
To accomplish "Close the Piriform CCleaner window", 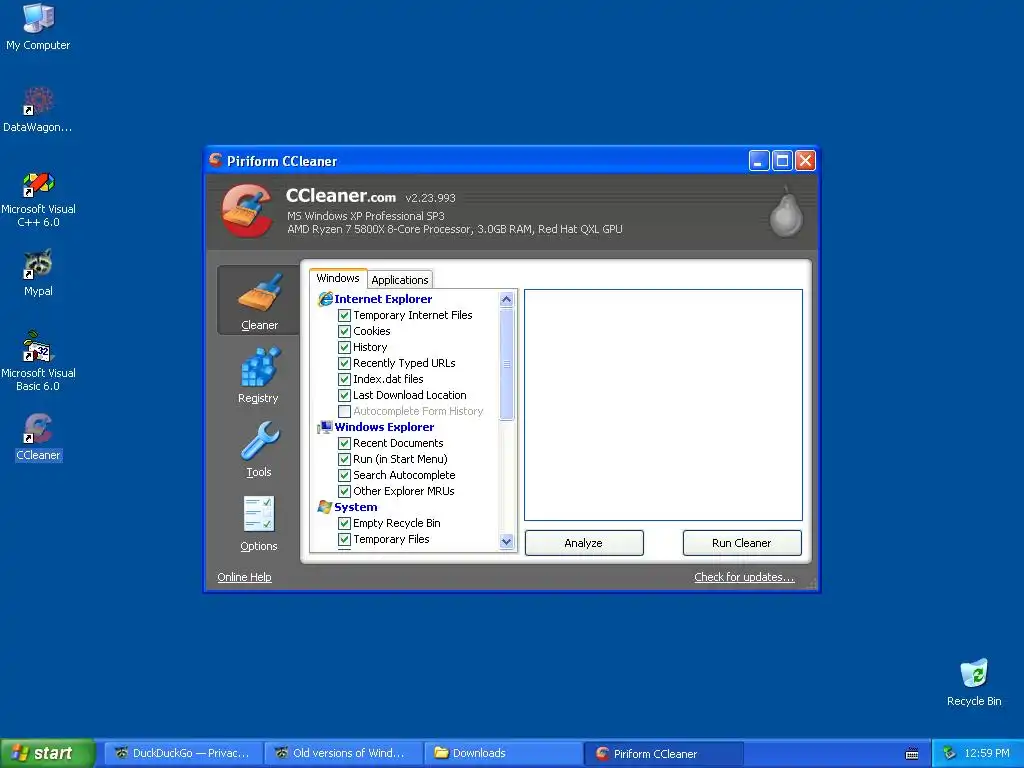I will (805, 161).
